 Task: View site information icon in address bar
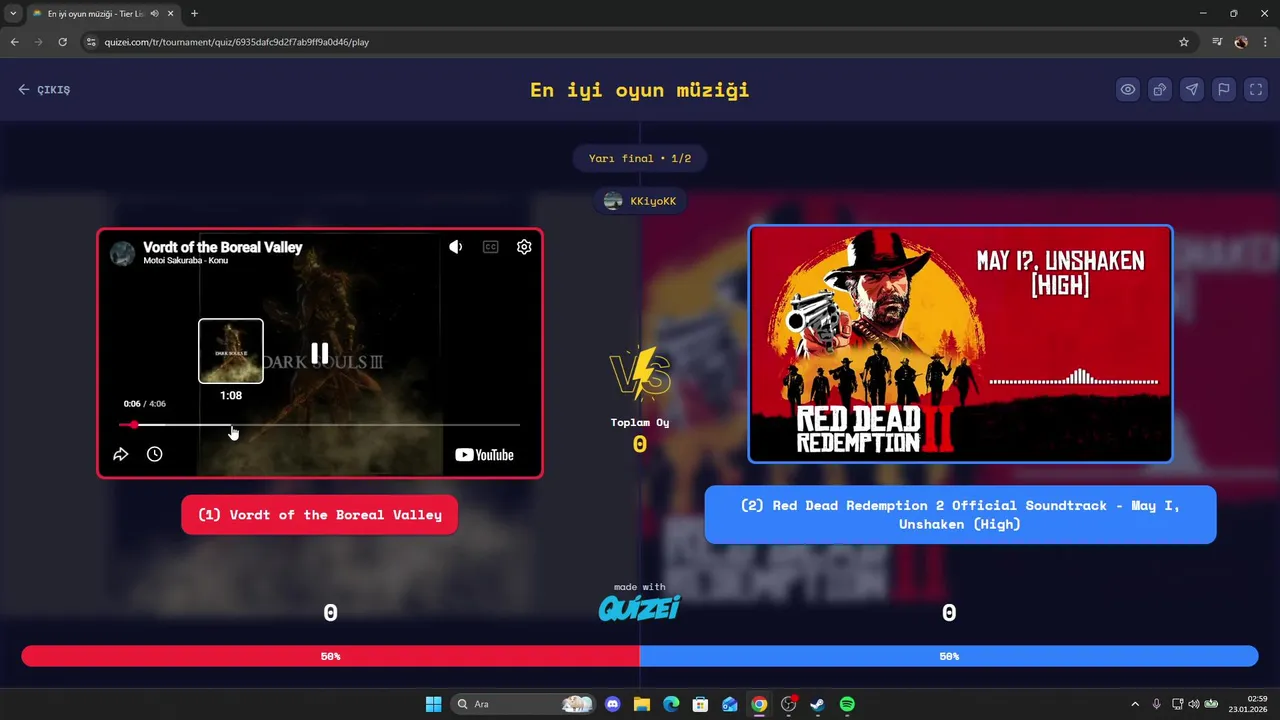pyautogui.click(x=91, y=42)
